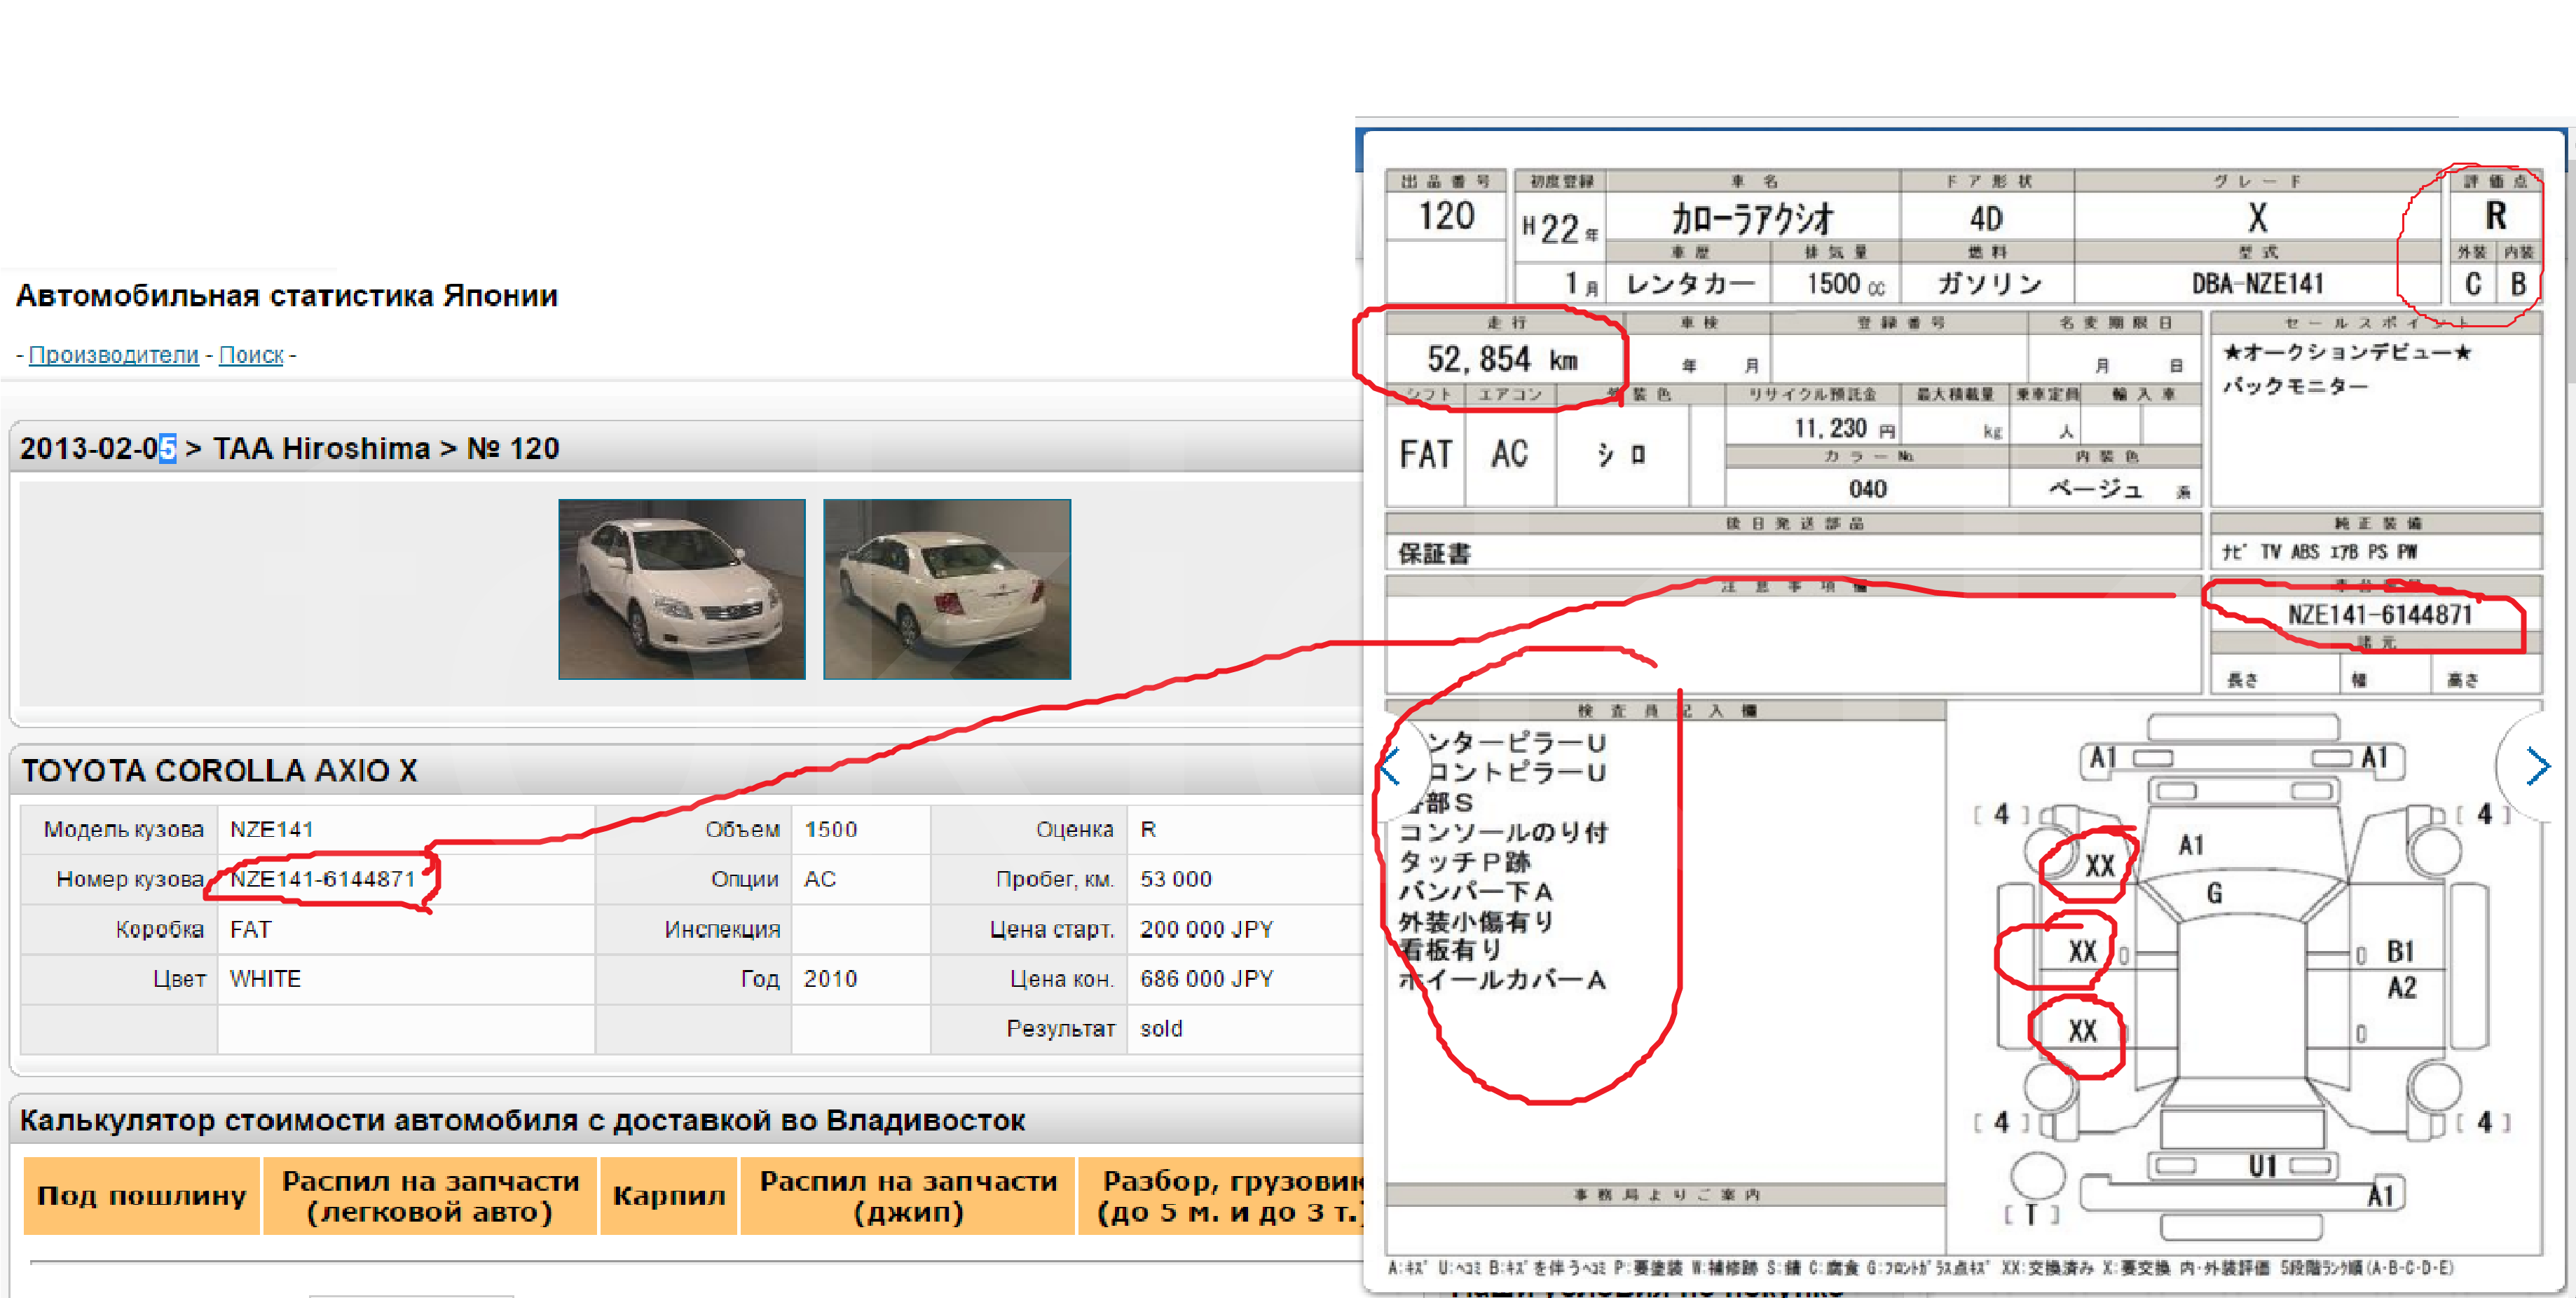
Task: Click the AC option value in table
Action: 820,879
